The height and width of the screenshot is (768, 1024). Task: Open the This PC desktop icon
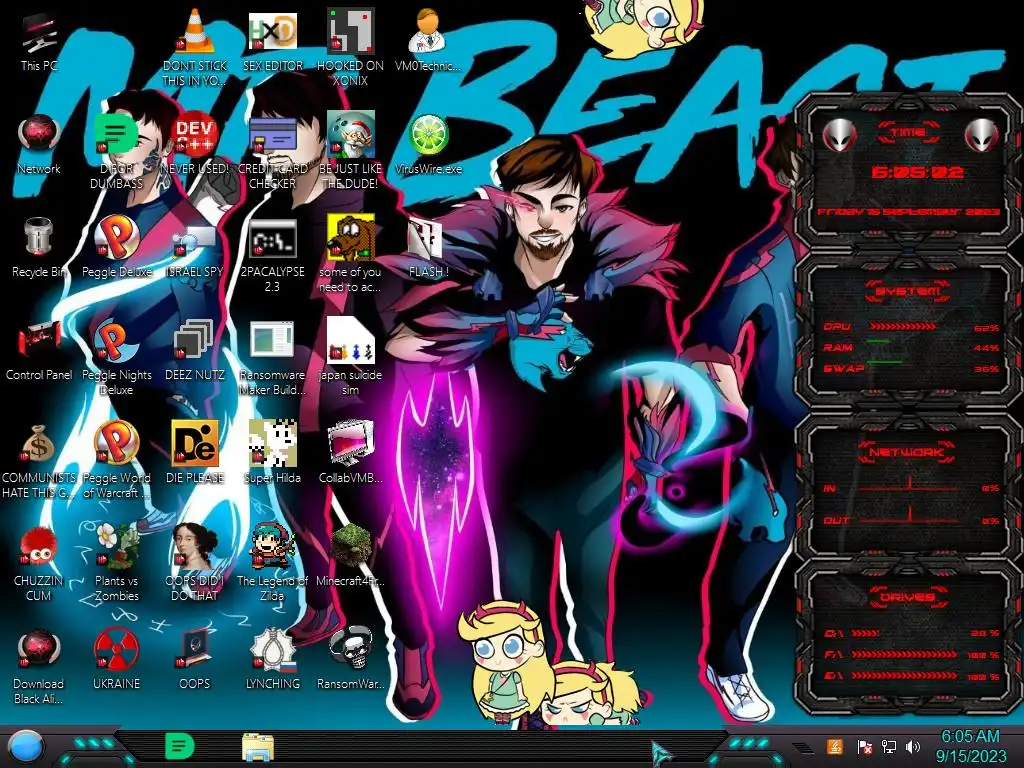tap(39, 42)
